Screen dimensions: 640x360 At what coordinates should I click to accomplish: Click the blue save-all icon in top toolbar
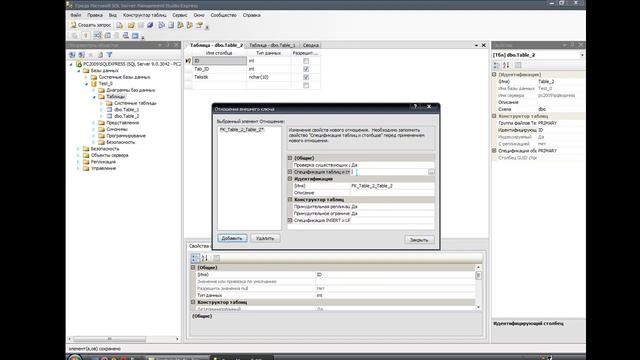coord(150,25)
